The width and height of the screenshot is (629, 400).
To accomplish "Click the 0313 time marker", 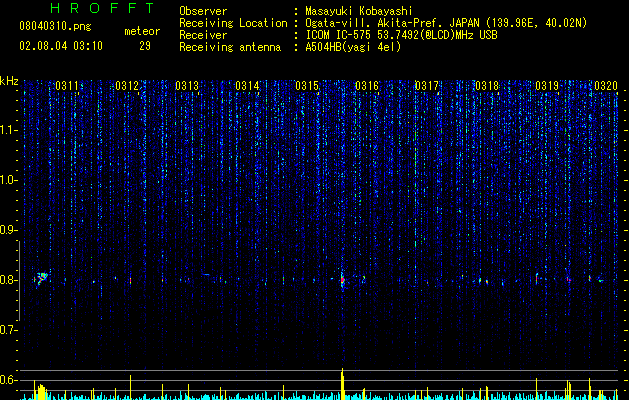I will coord(187,86).
